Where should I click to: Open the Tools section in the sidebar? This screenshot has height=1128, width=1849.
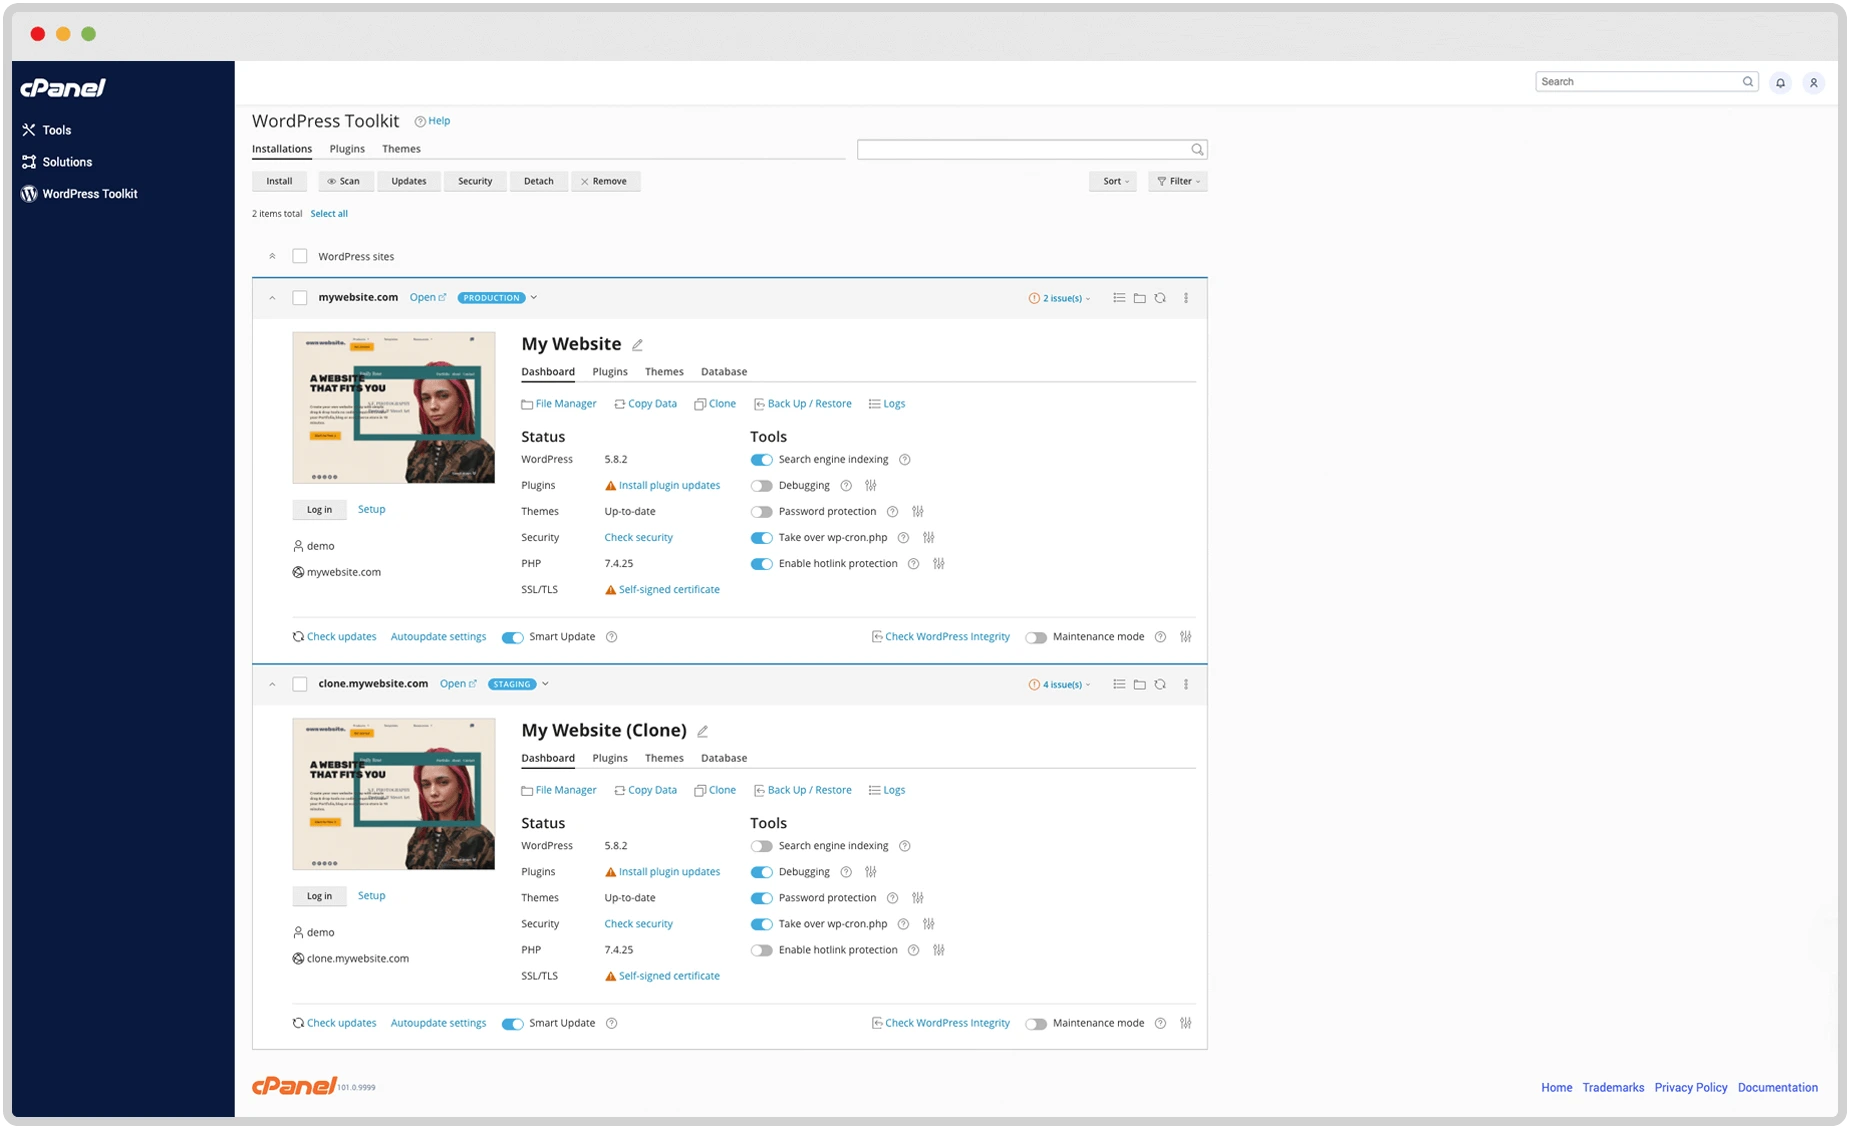[x=55, y=130]
